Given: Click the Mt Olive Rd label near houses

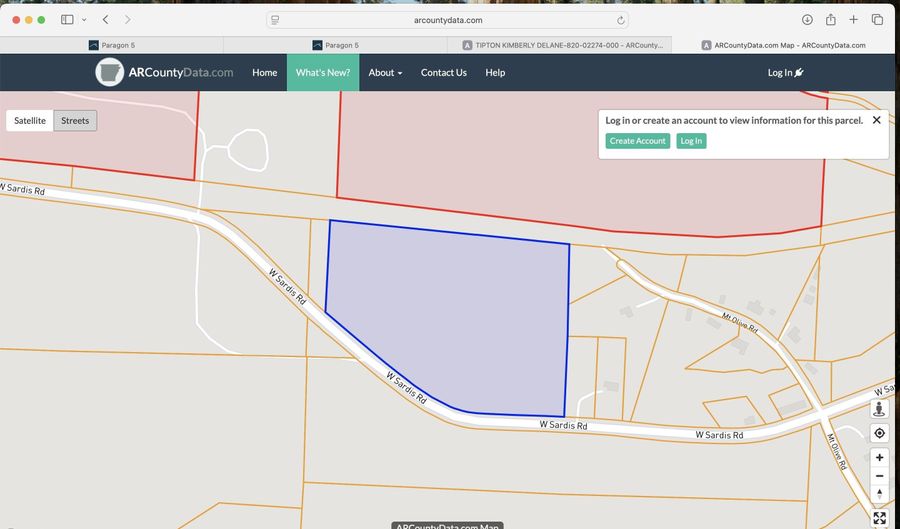Looking at the screenshot, I should pyautogui.click(x=740, y=322).
